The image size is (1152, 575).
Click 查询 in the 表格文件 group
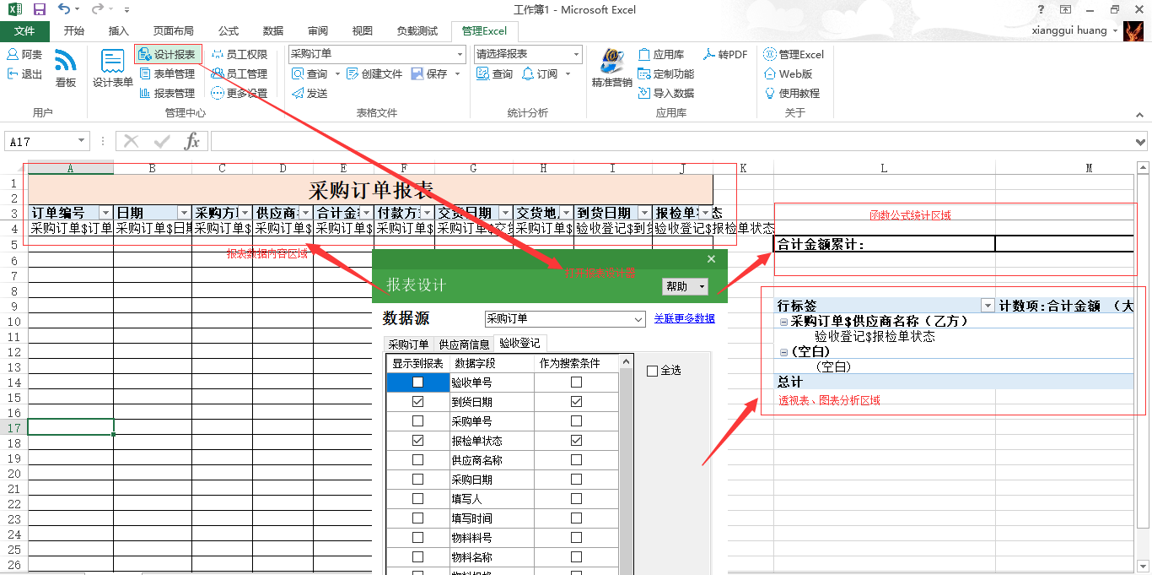(310, 73)
